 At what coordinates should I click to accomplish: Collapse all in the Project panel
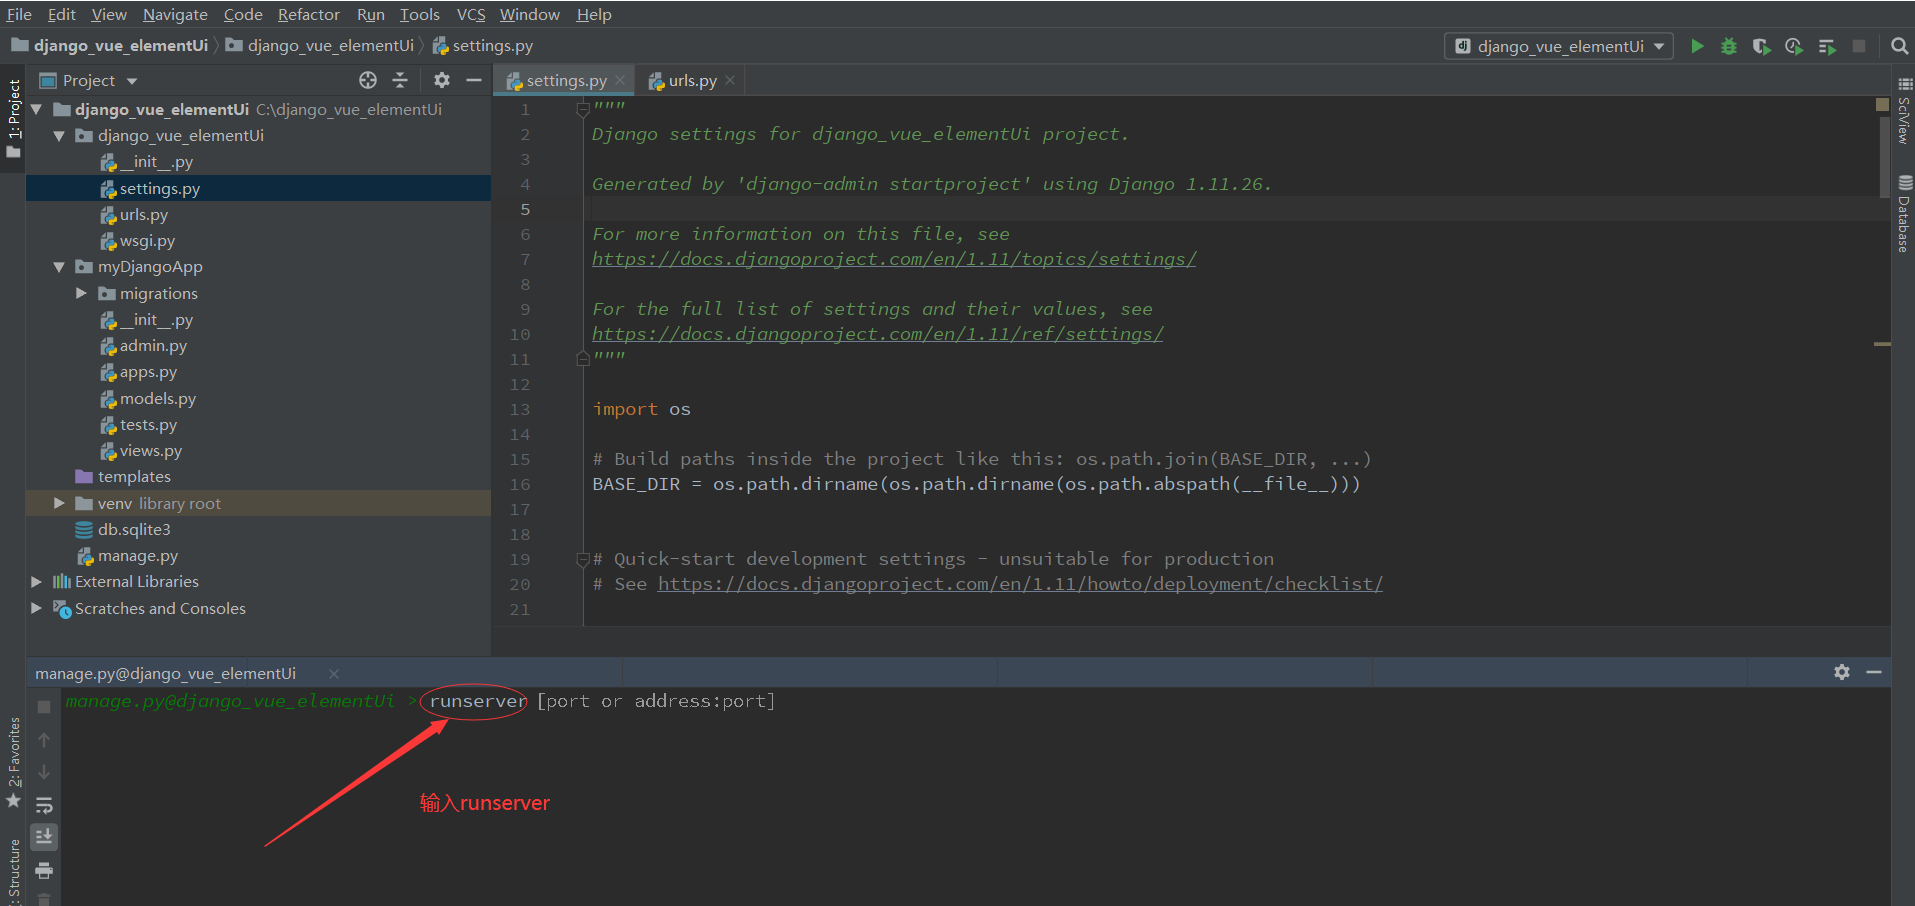[400, 80]
